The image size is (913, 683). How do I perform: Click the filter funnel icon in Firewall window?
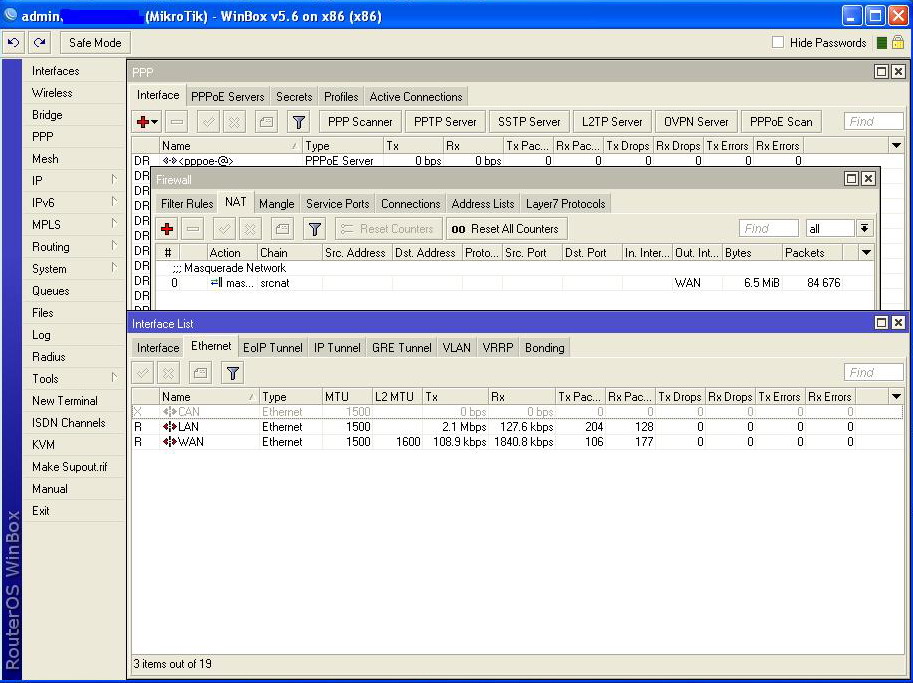(315, 229)
